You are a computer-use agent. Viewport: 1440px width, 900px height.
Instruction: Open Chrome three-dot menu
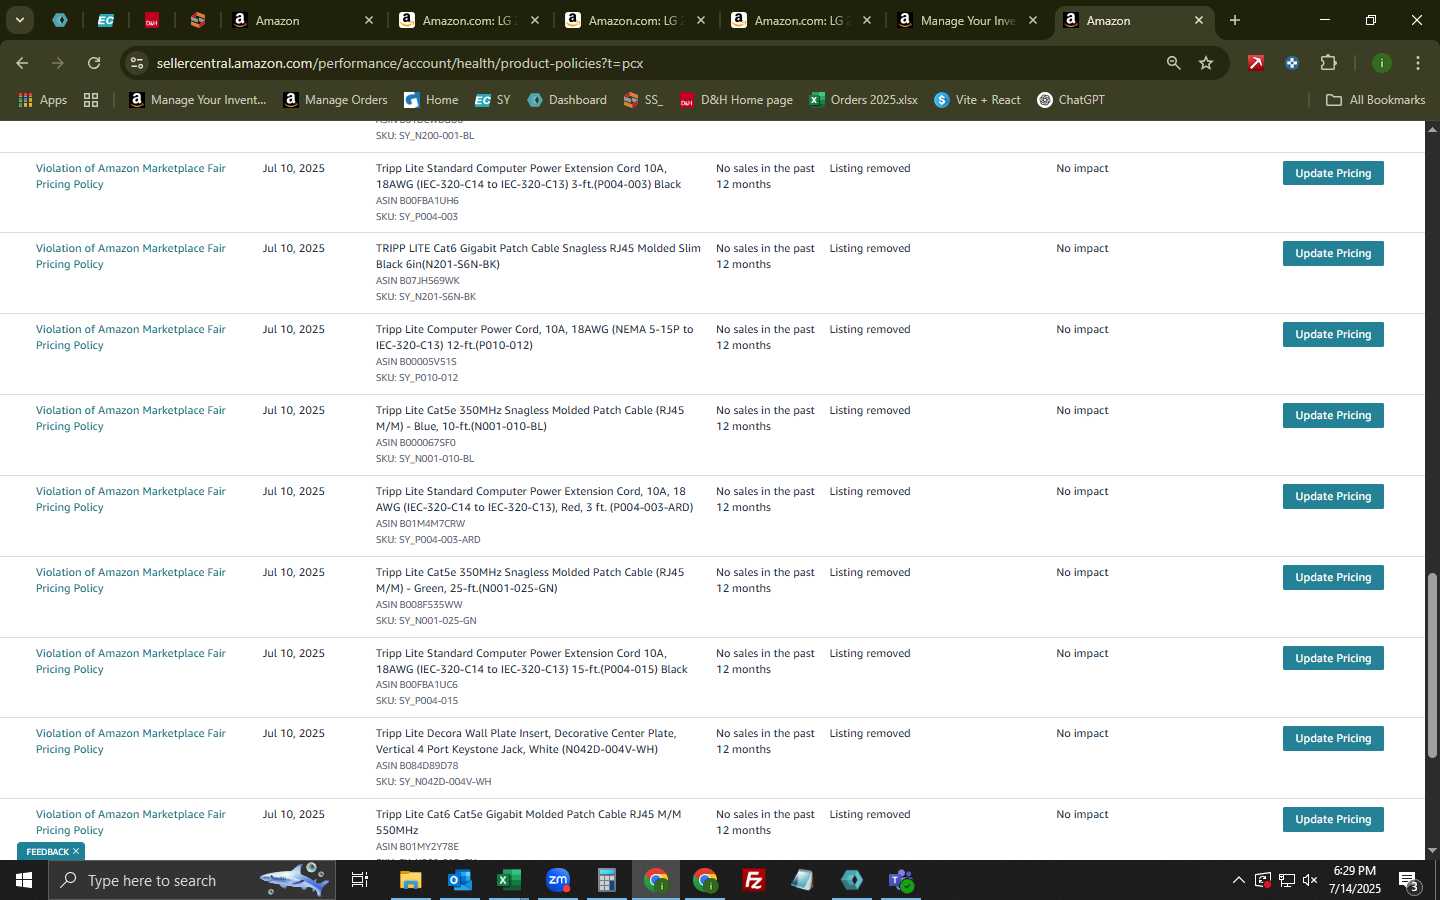[1417, 63]
